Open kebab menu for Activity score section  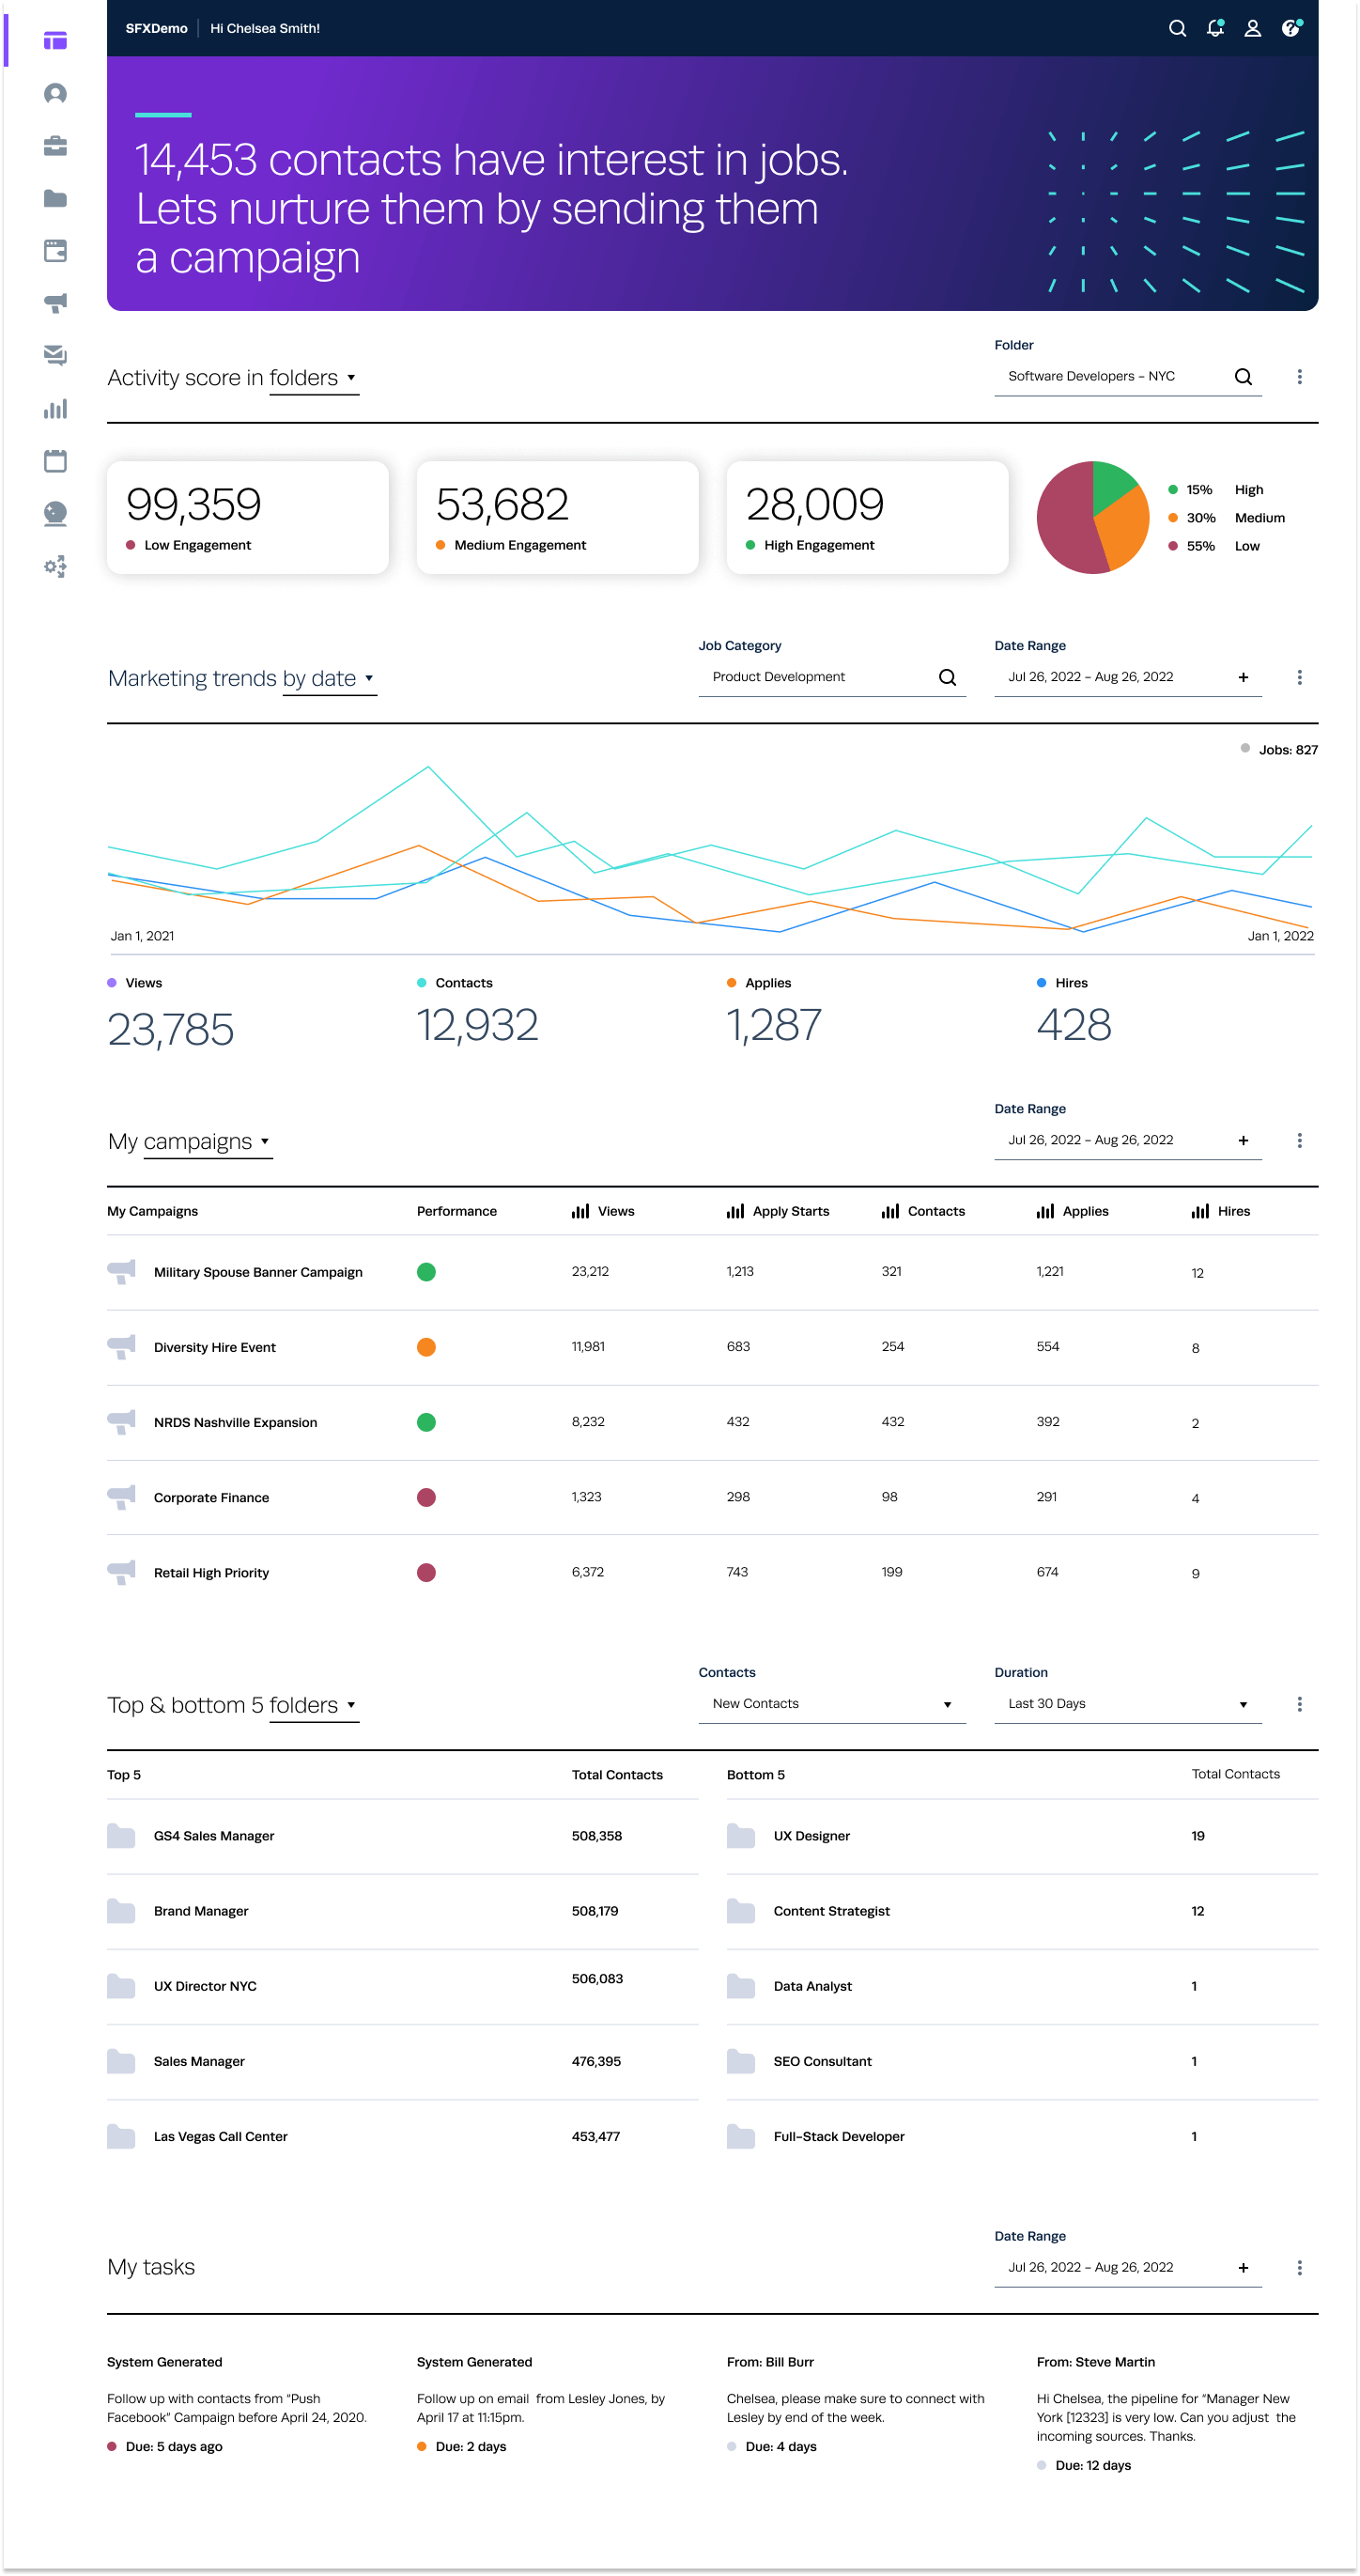tap(1299, 377)
